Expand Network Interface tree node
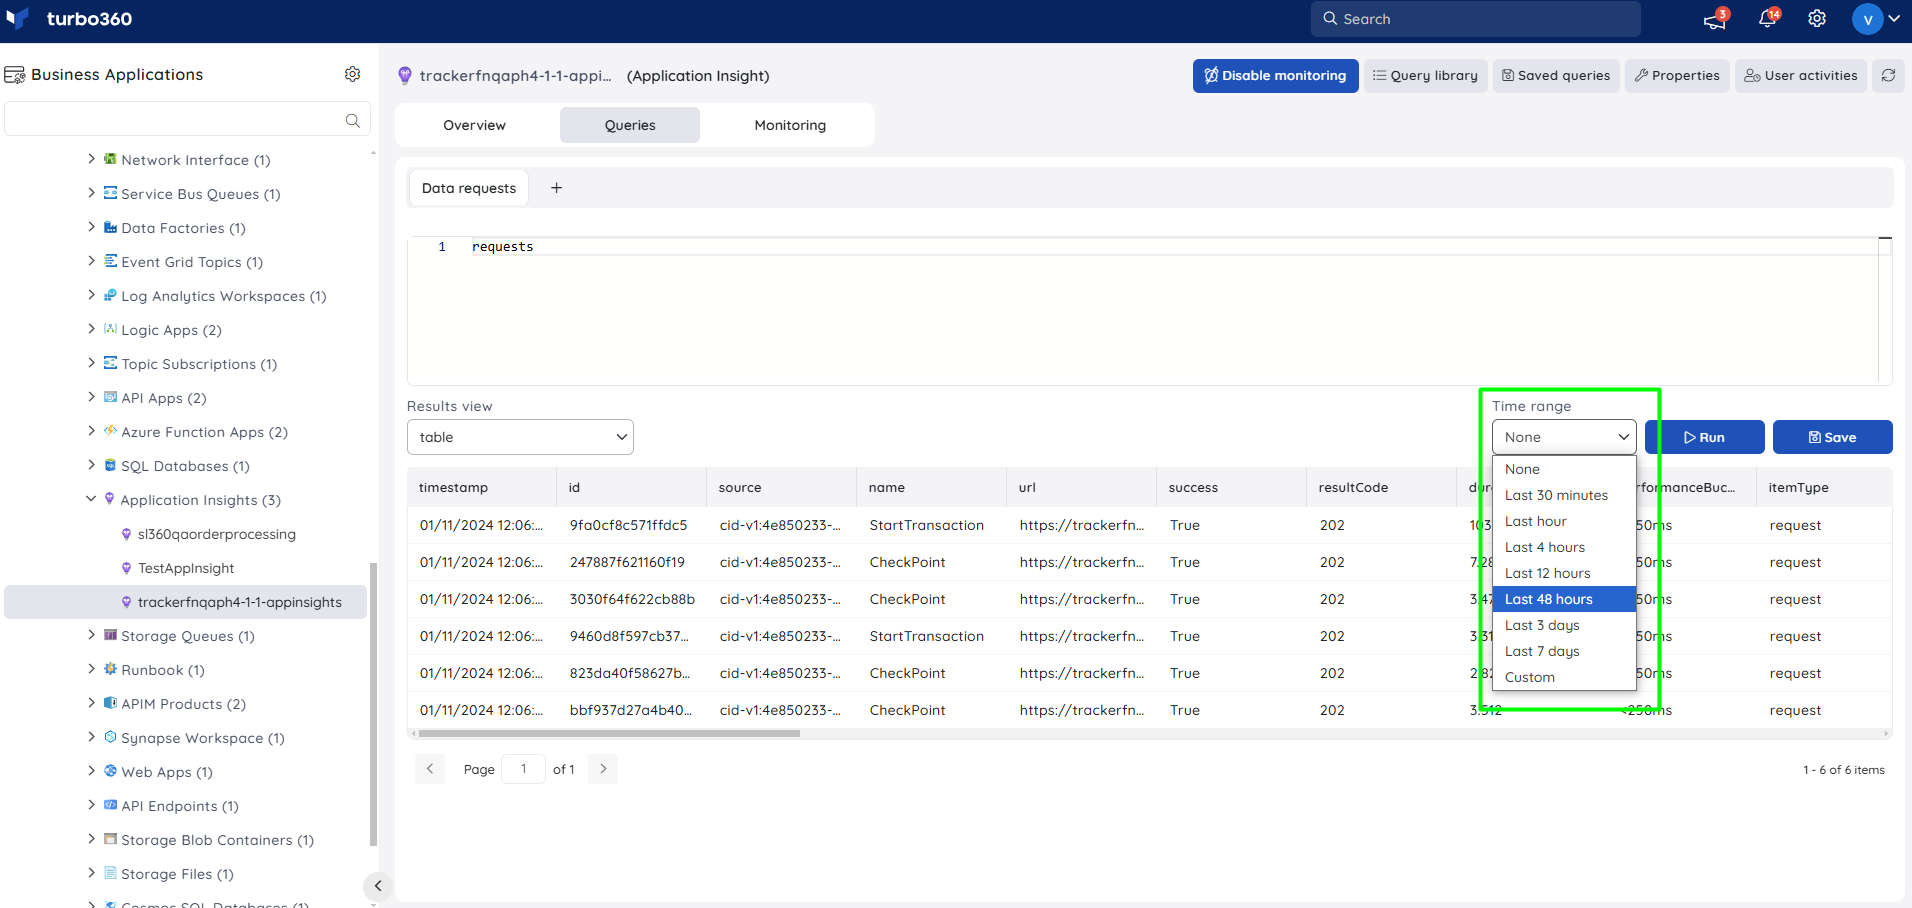The height and width of the screenshot is (908, 1912). click(91, 159)
